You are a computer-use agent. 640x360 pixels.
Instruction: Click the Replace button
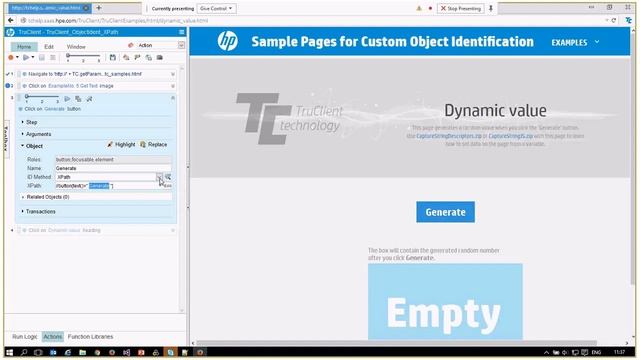[x=153, y=144]
